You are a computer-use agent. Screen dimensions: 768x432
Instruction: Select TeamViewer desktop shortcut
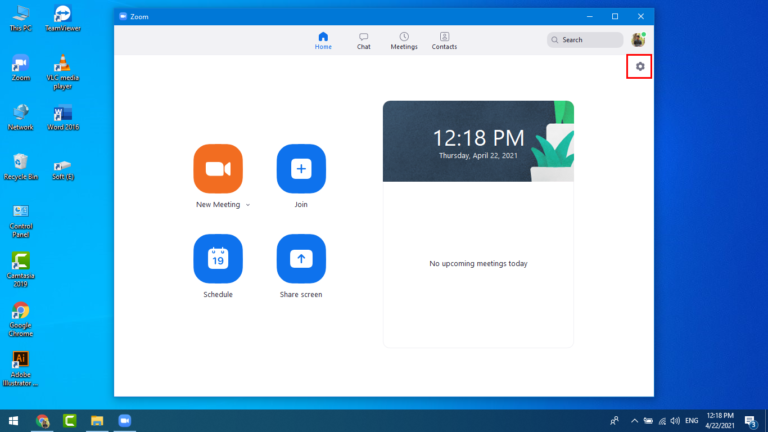coord(63,19)
